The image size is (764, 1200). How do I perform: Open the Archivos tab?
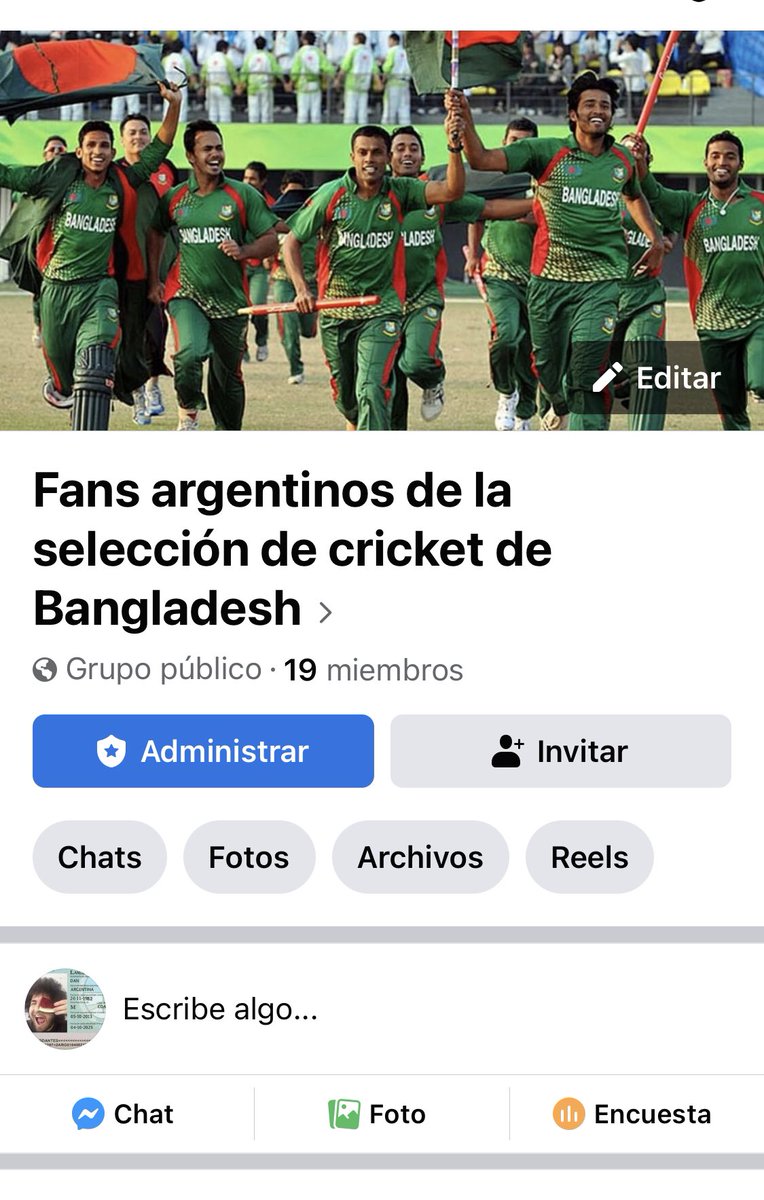tap(420, 857)
